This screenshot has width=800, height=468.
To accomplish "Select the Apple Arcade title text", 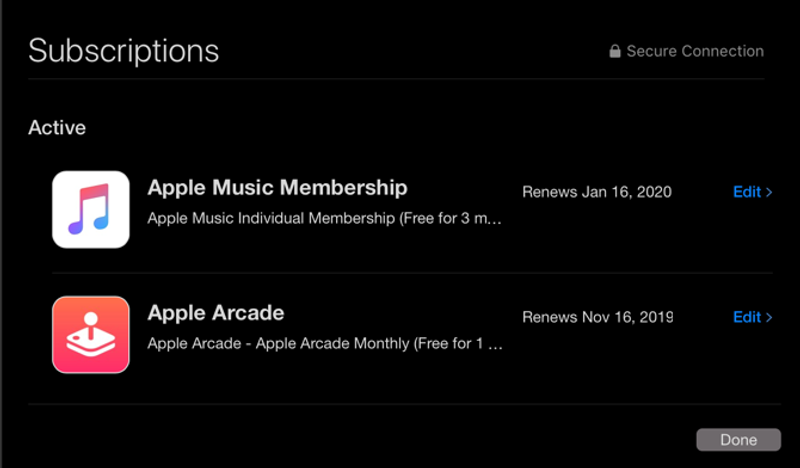I will [215, 313].
